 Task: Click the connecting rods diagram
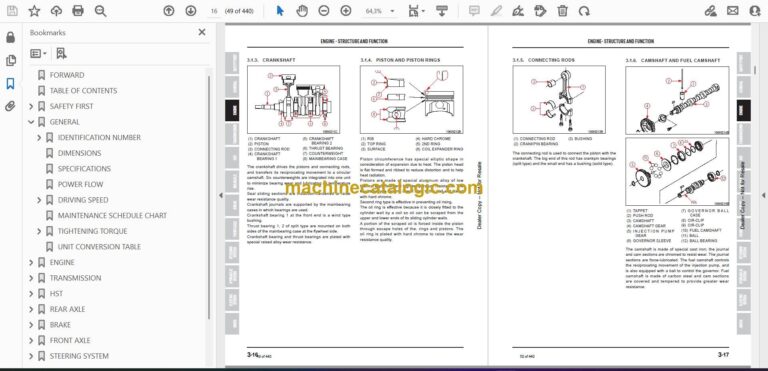[x=559, y=99]
